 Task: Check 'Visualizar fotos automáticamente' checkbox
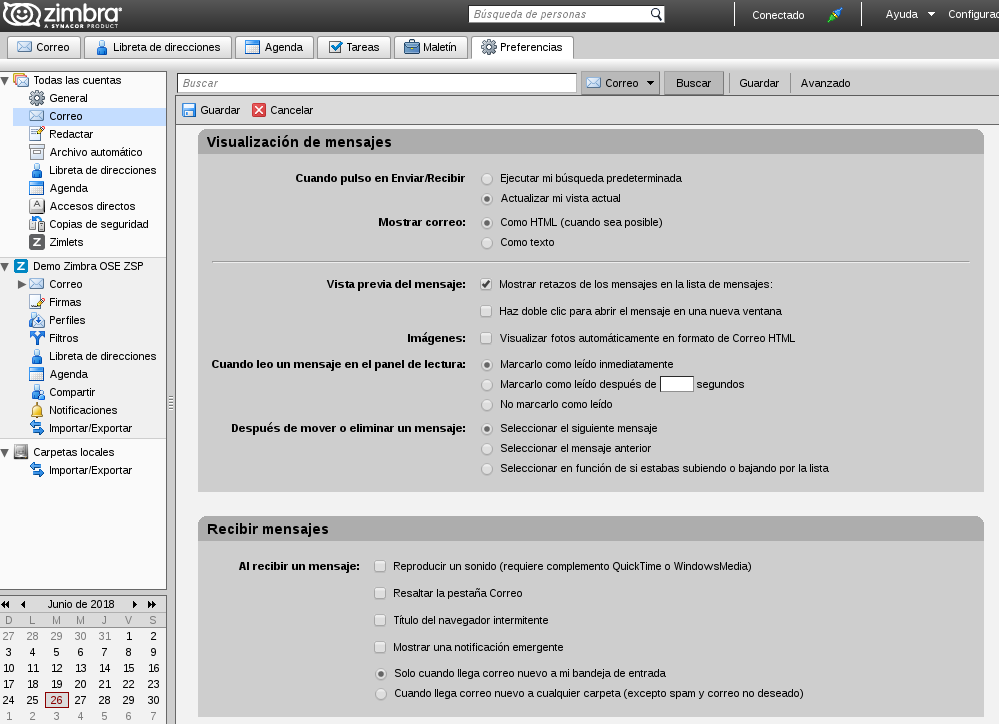click(486, 338)
